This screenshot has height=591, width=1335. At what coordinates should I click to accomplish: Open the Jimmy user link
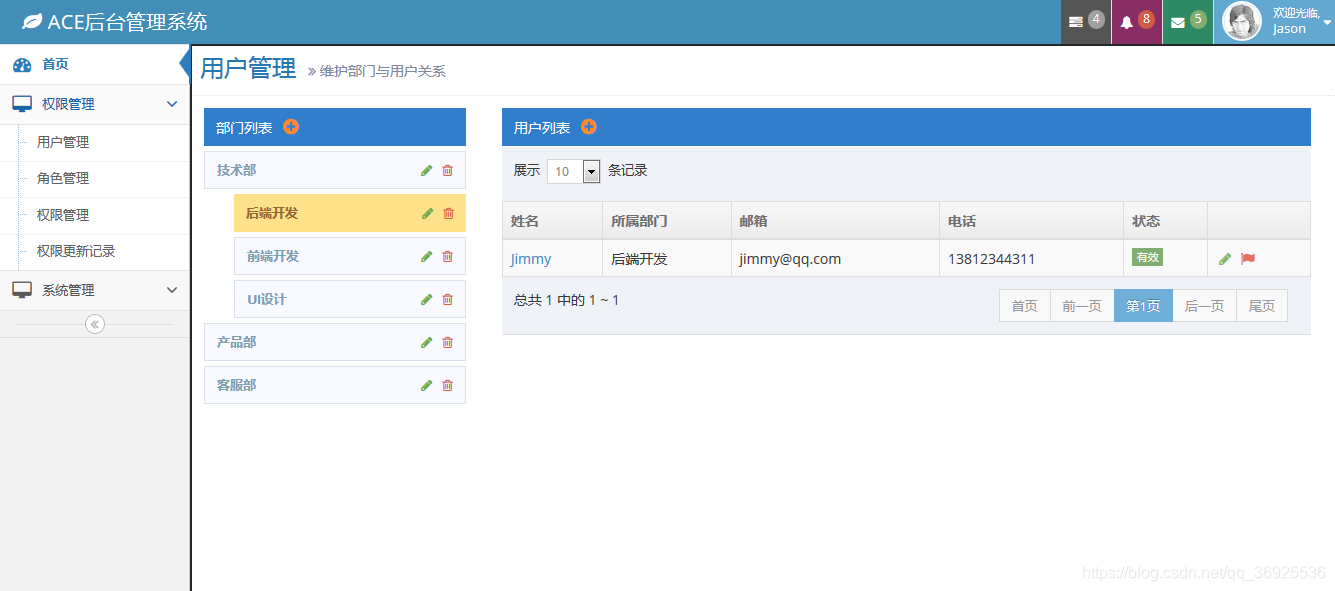[531, 259]
